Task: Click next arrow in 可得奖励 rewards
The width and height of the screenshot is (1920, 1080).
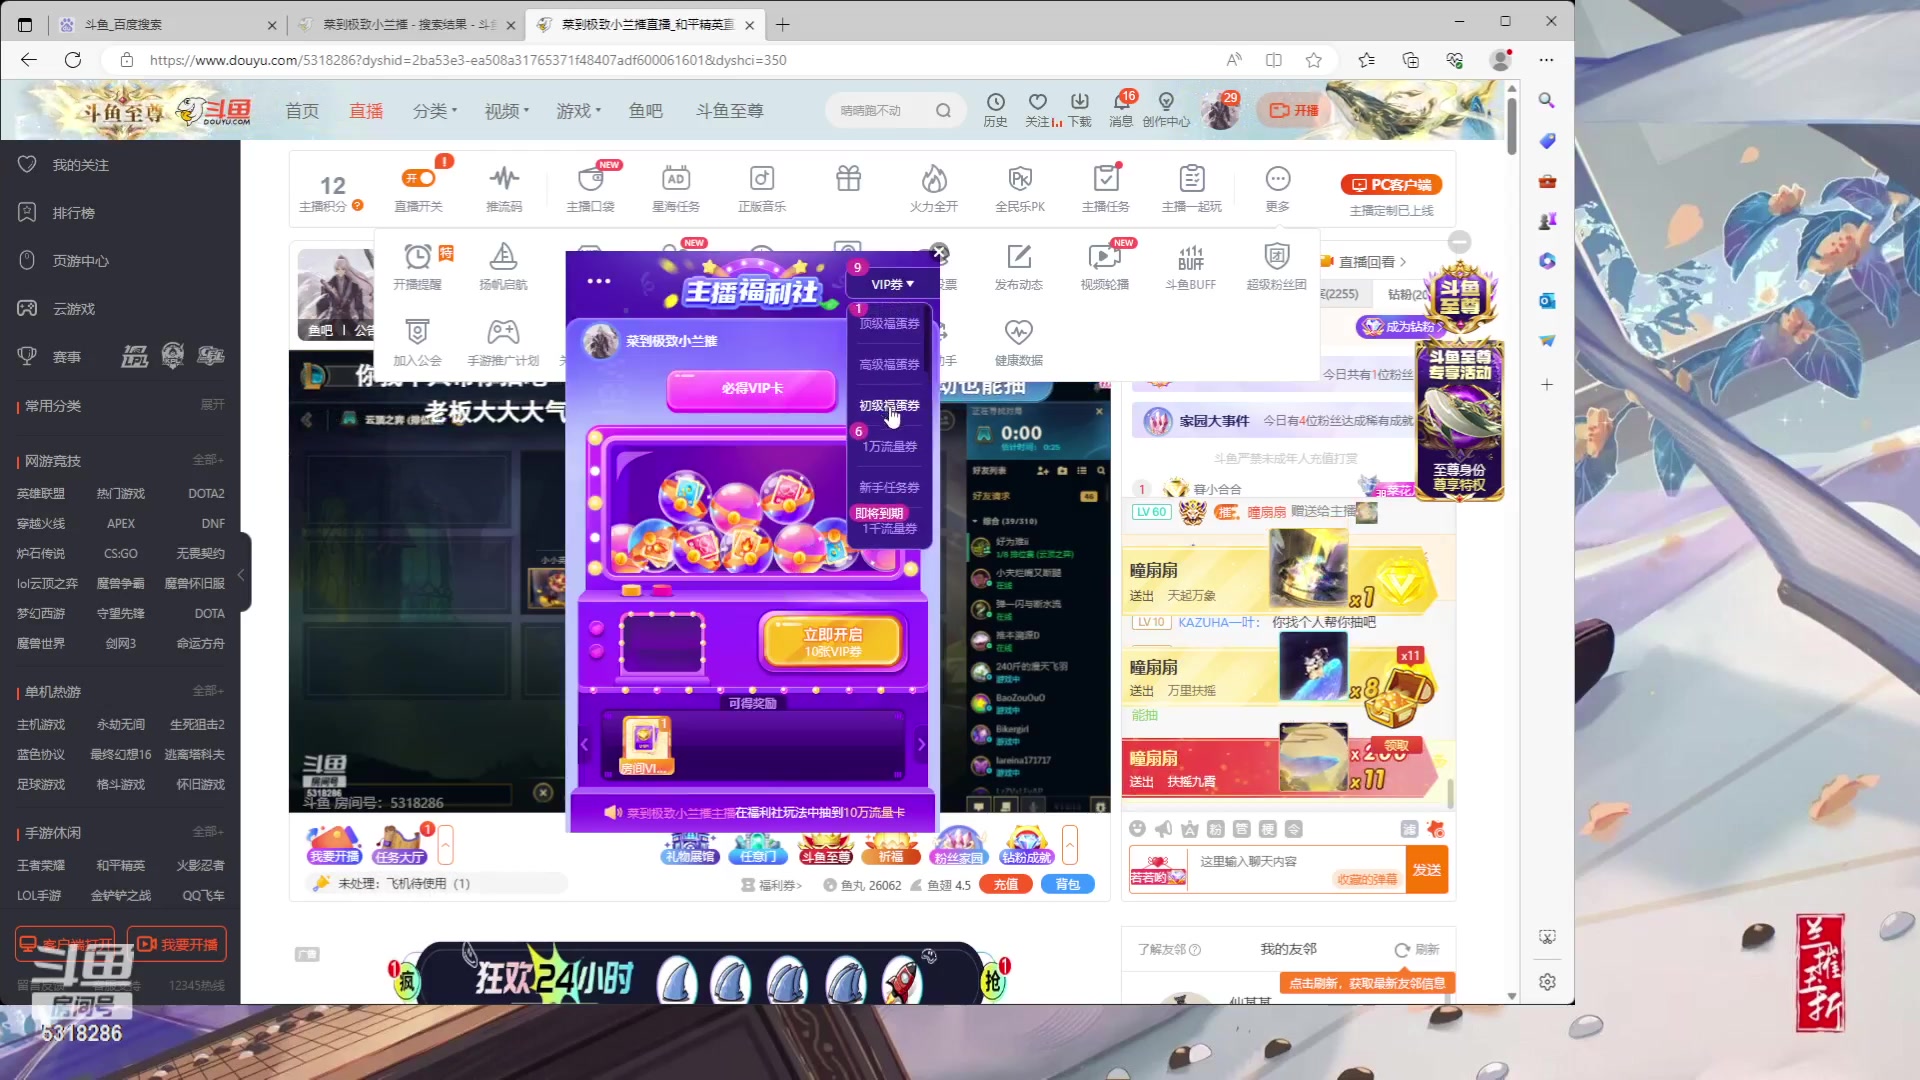Action: (921, 744)
